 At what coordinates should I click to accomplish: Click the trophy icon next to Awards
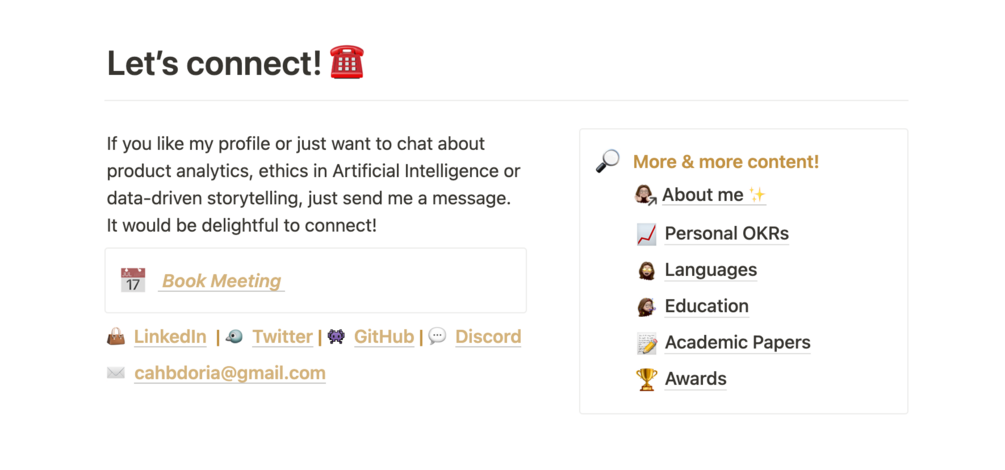(x=647, y=379)
